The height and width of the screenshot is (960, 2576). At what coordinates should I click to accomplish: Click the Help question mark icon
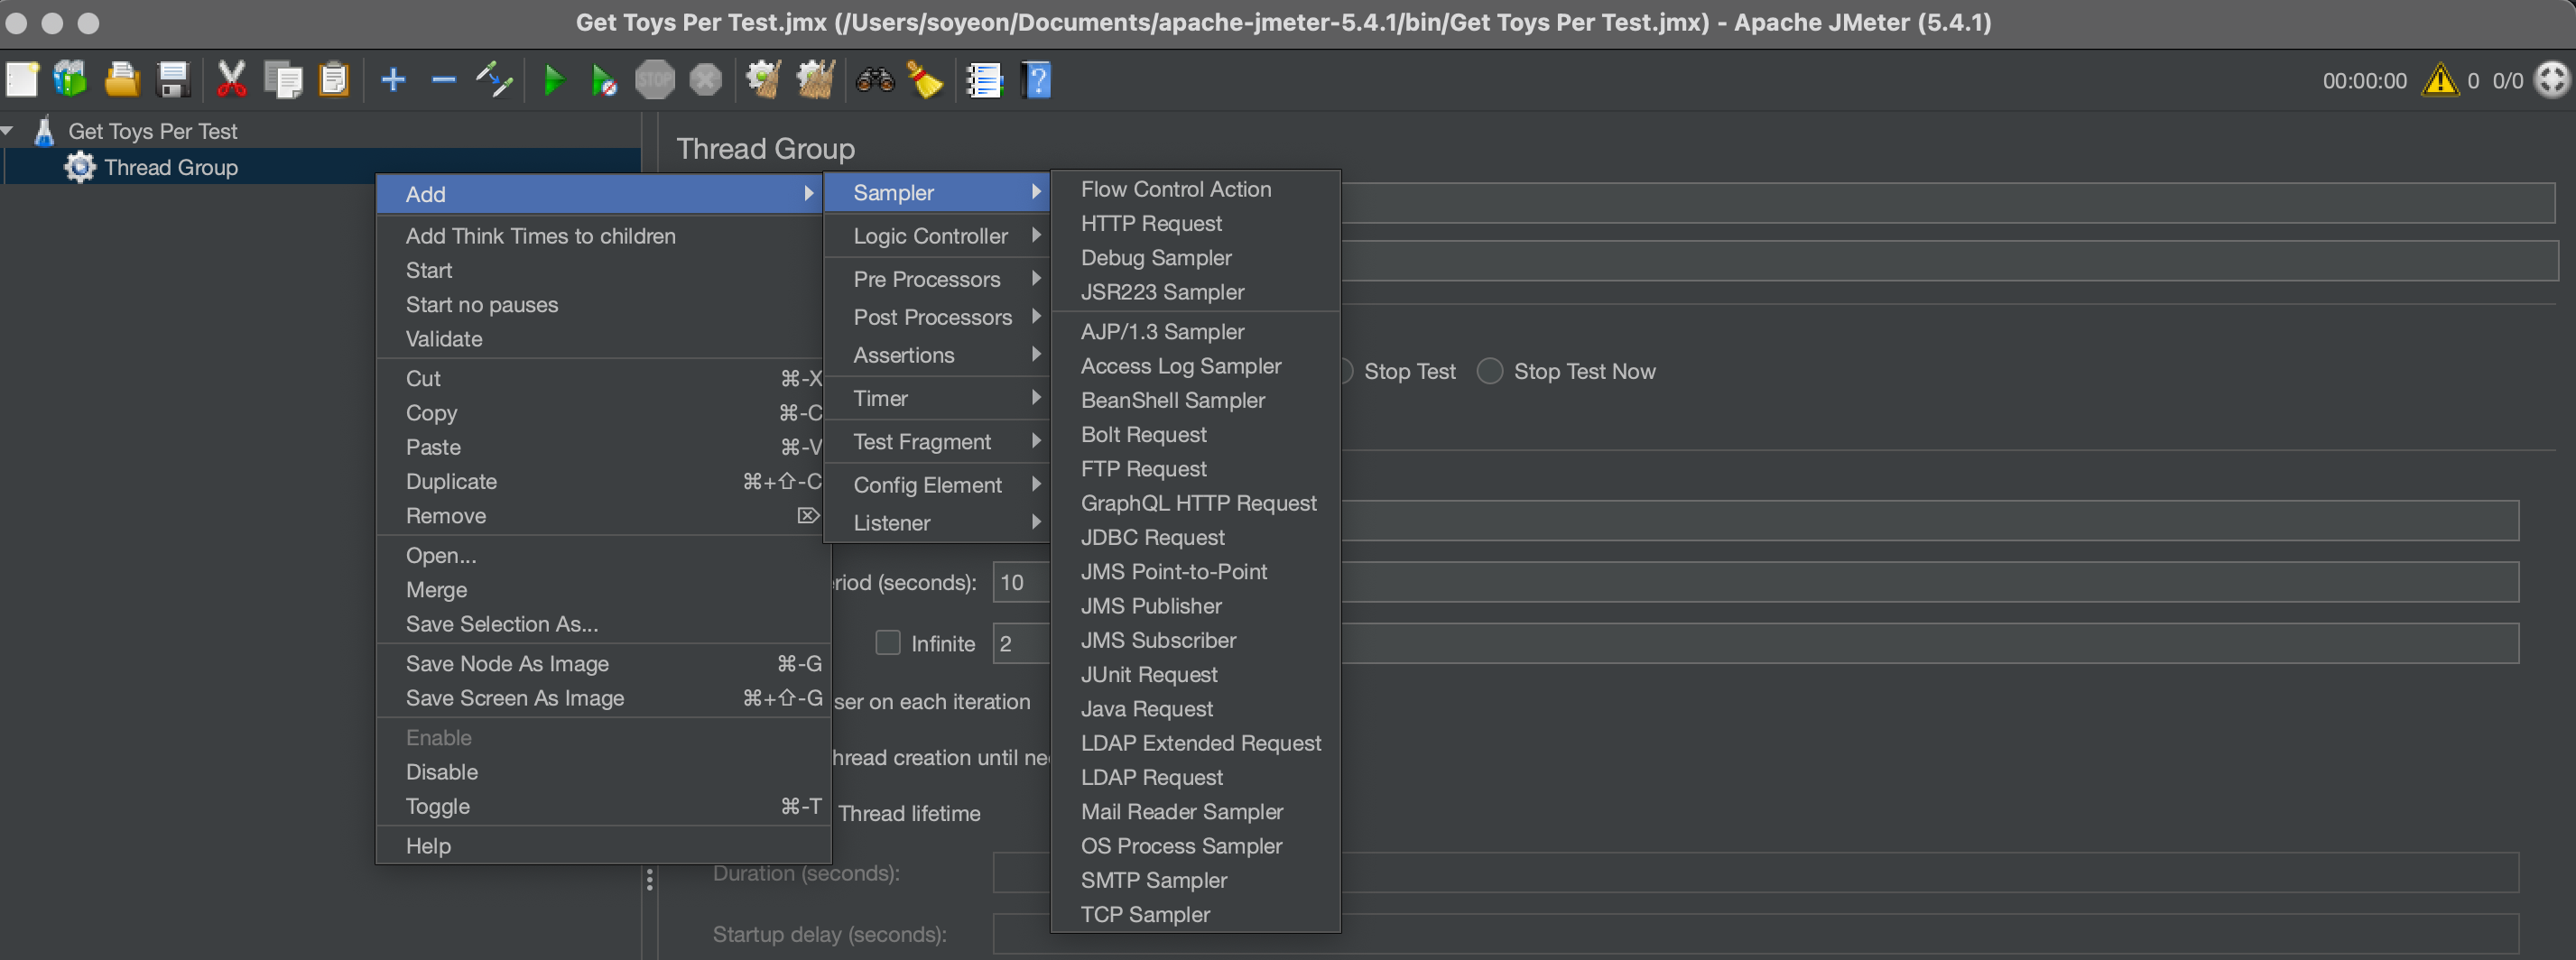click(1037, 80)
